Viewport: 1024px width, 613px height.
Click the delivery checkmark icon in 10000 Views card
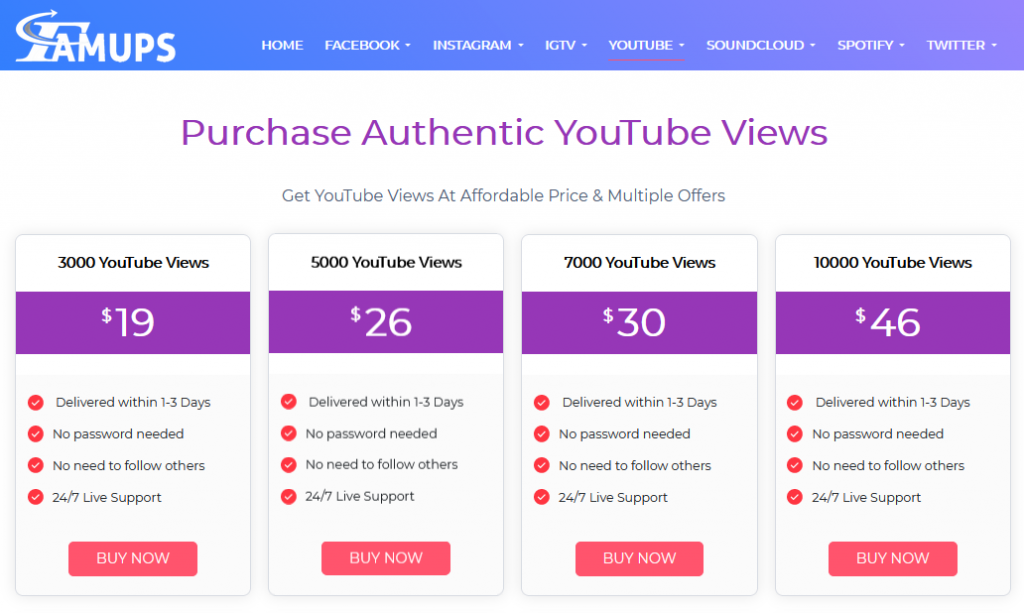[795, 402]
